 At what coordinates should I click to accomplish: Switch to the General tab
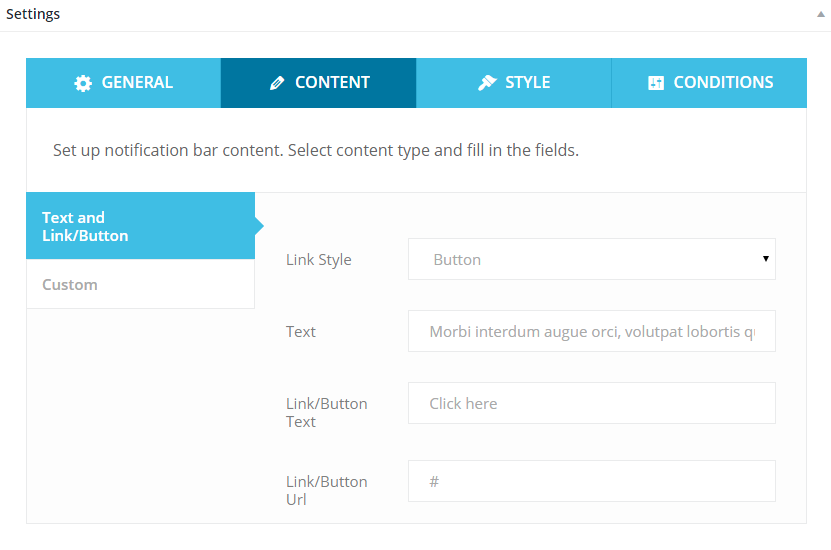123,83
